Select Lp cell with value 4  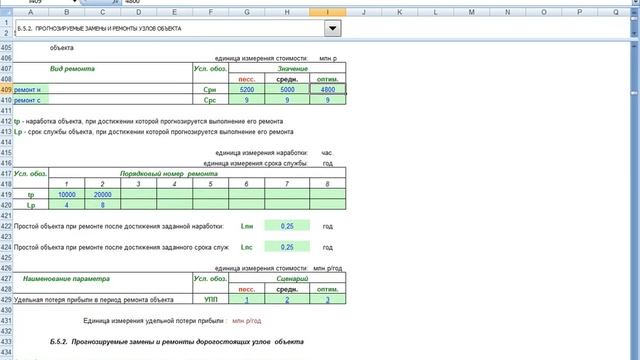(x=67, y=205)
